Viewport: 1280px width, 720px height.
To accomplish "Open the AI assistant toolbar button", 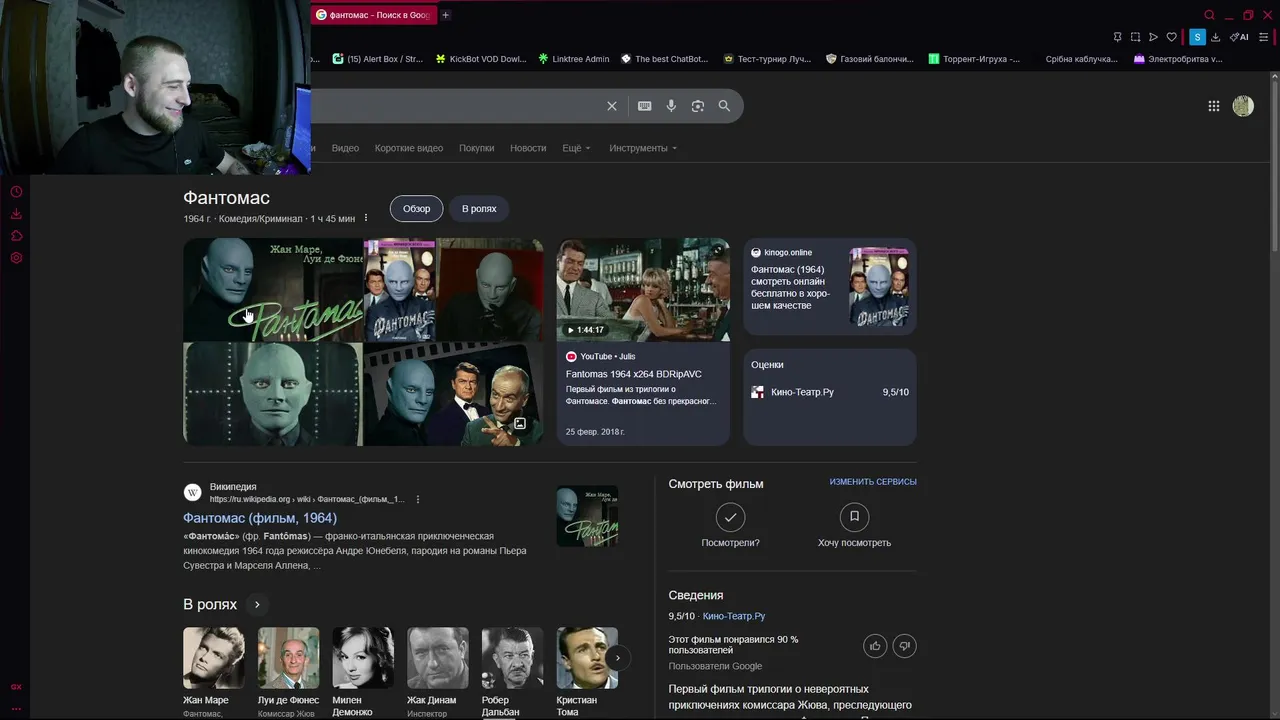I will coord(1239,37).
